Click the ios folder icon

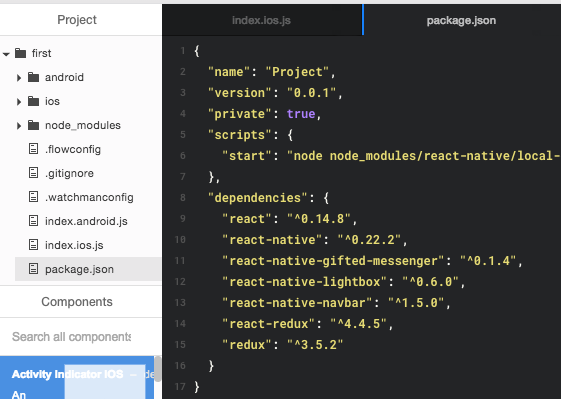(33, 101)
